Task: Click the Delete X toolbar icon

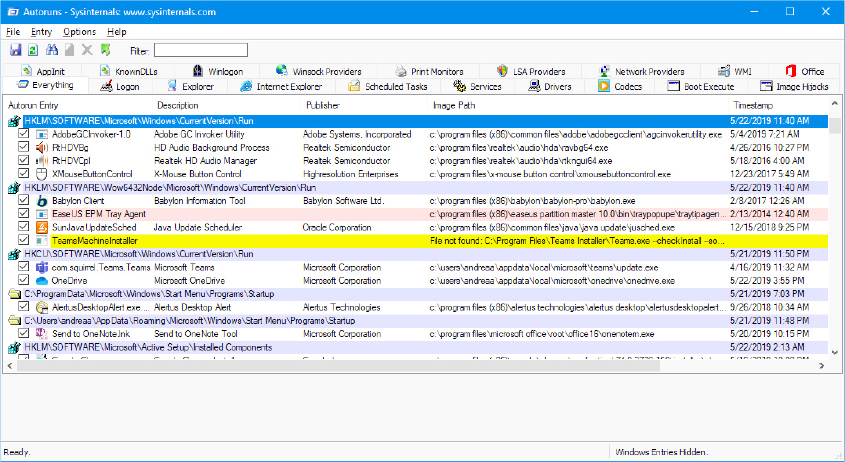Action: tap(86, 50)
